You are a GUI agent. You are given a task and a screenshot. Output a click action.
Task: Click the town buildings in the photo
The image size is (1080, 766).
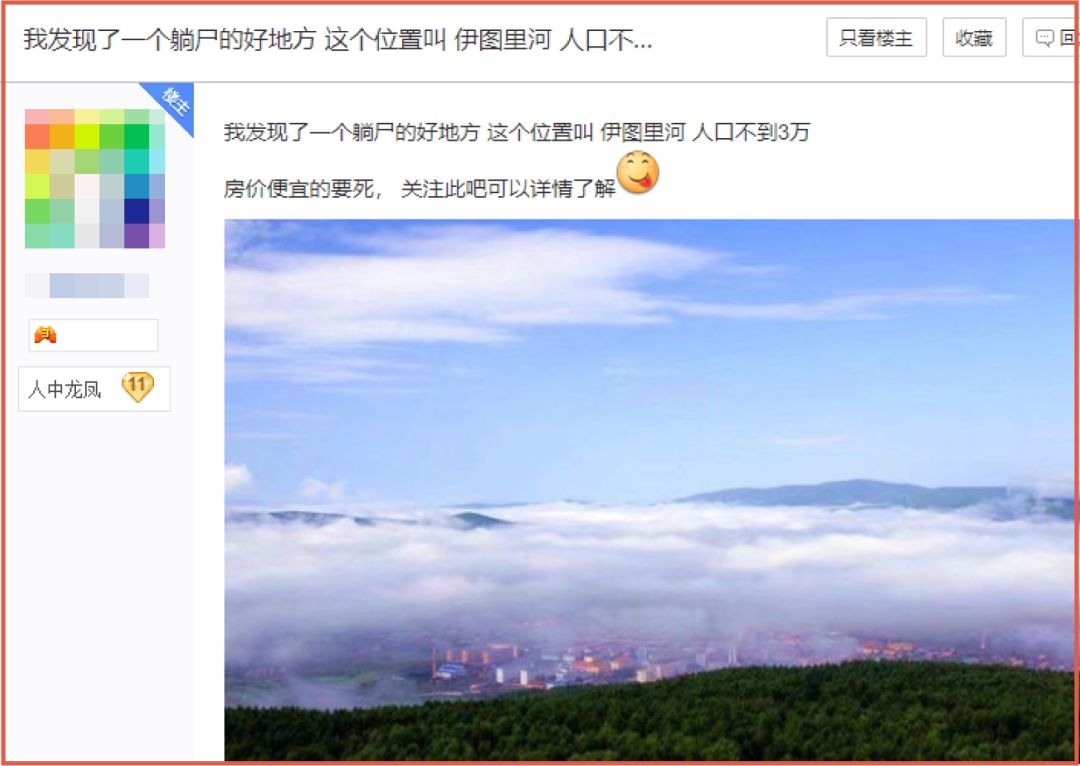click(x=620, y=661)
